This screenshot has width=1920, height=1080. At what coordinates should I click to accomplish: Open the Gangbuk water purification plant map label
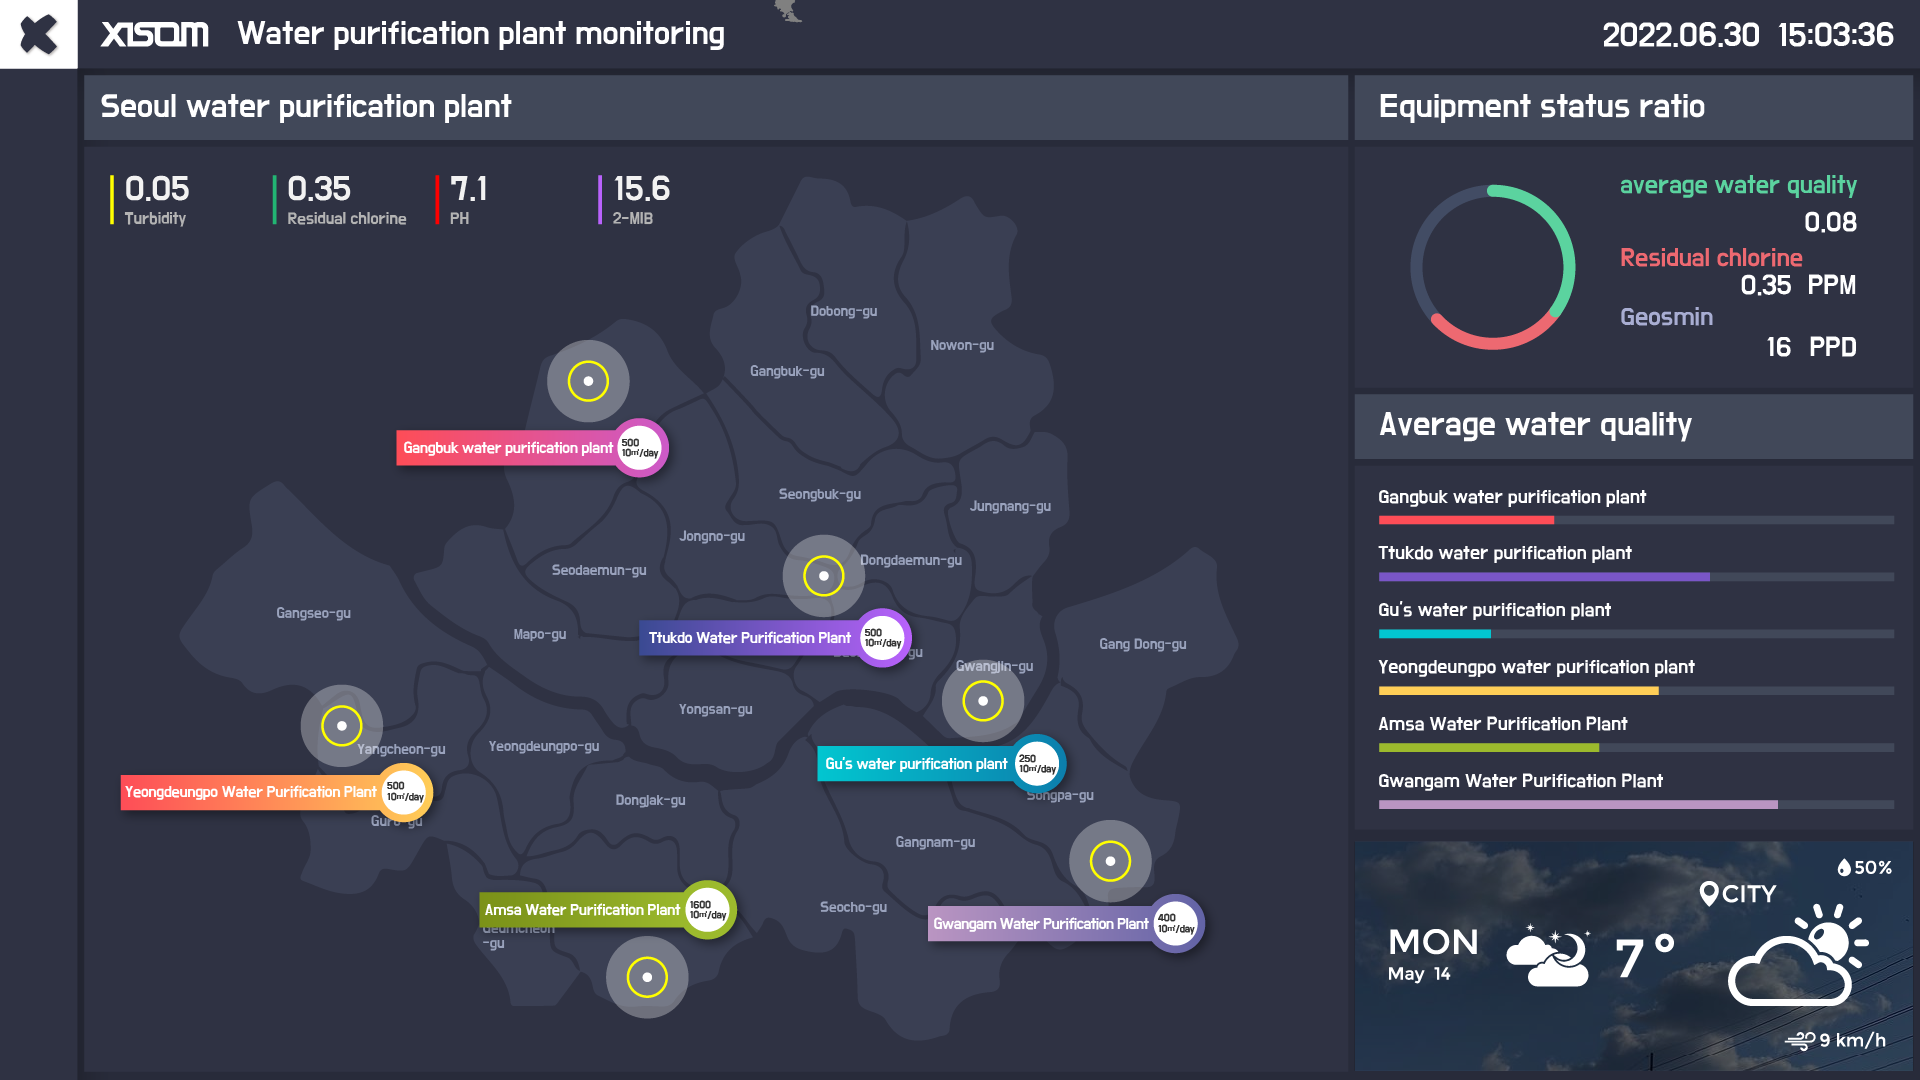tap(507, 448)
